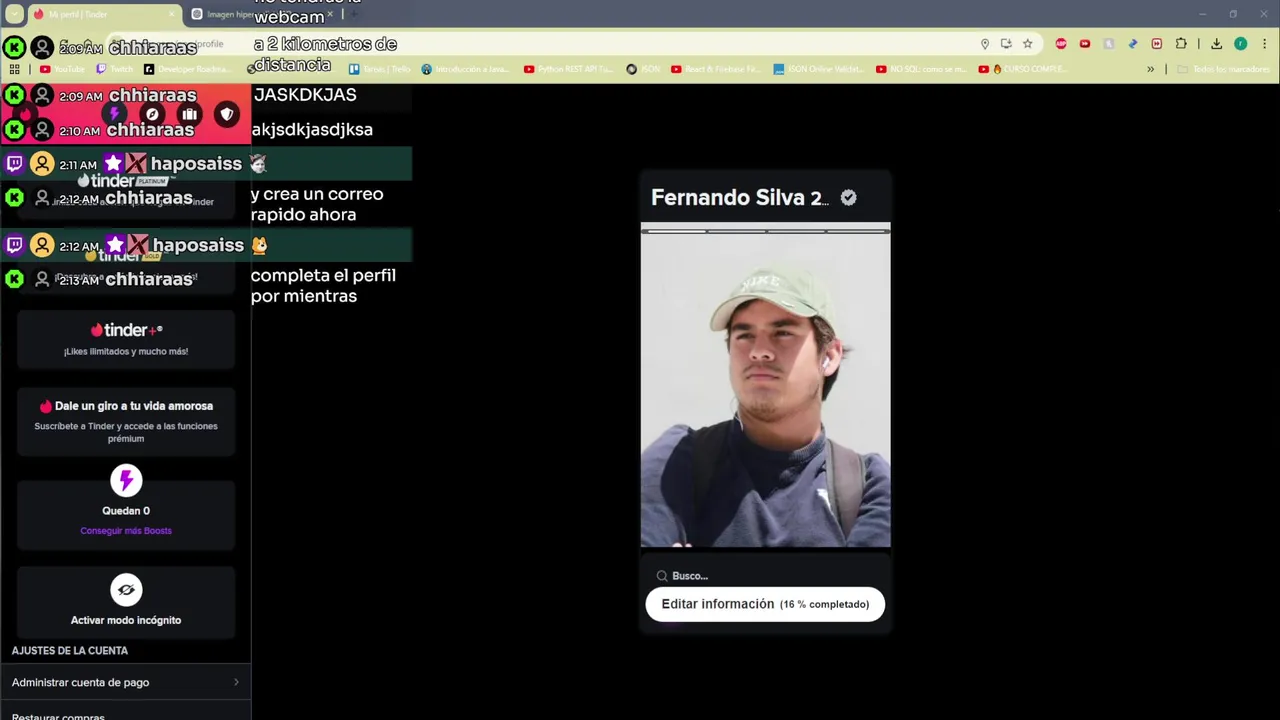Switch to the Imagen hiper tab
The image size is (1280, 720).
(x=262, y=14)
